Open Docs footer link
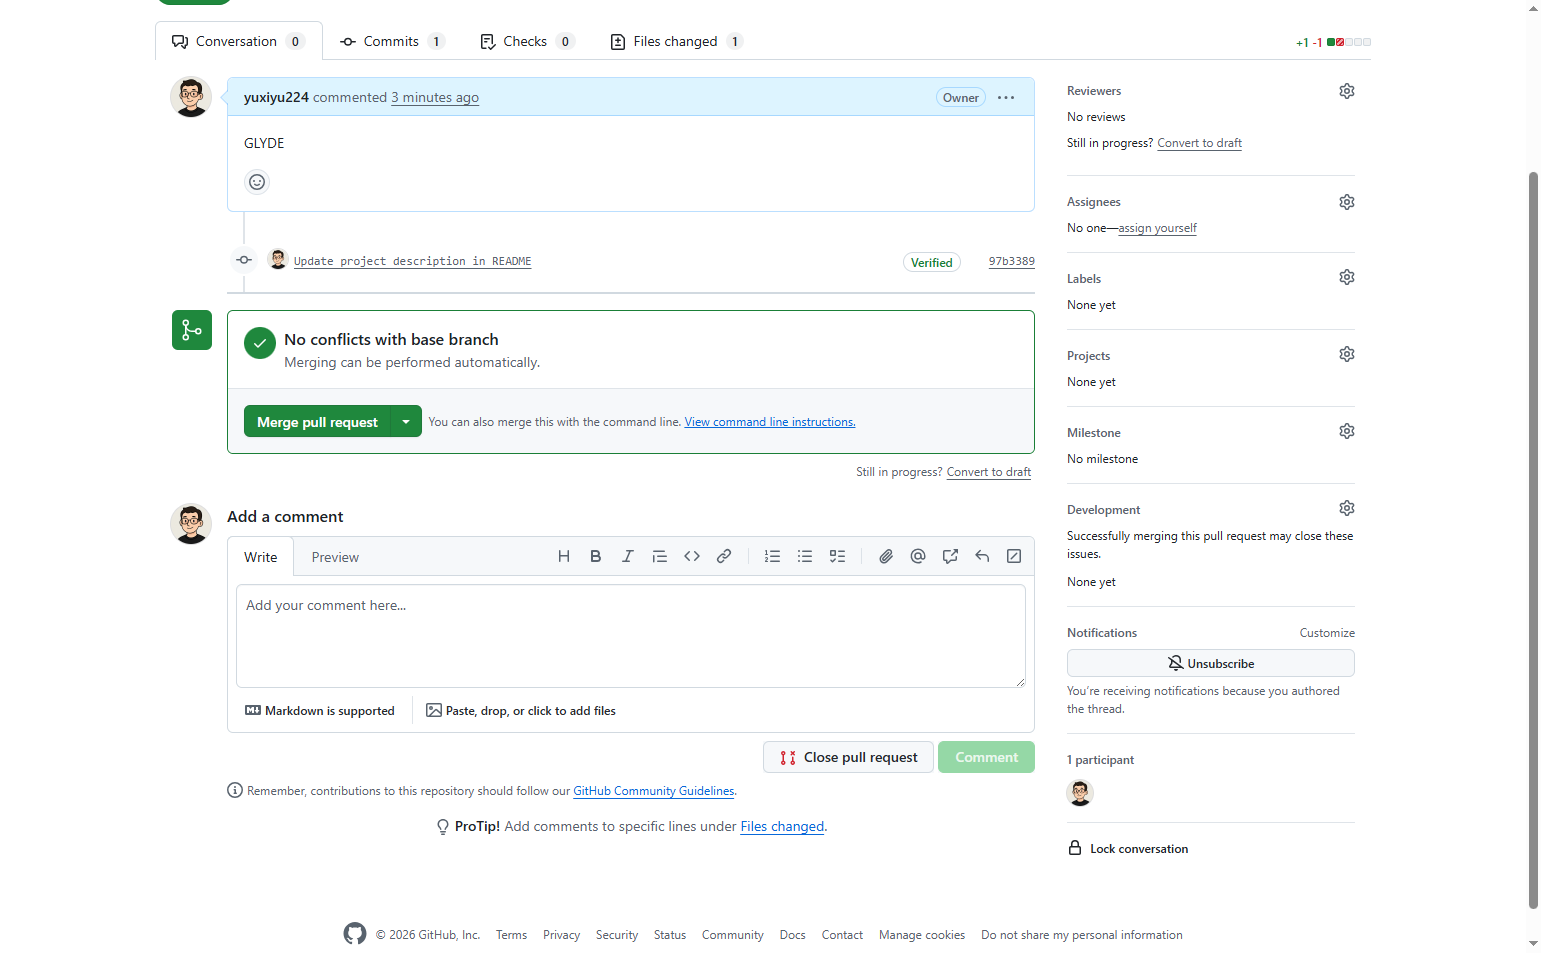The image size is (1541, 953). [x=793, y=935]
